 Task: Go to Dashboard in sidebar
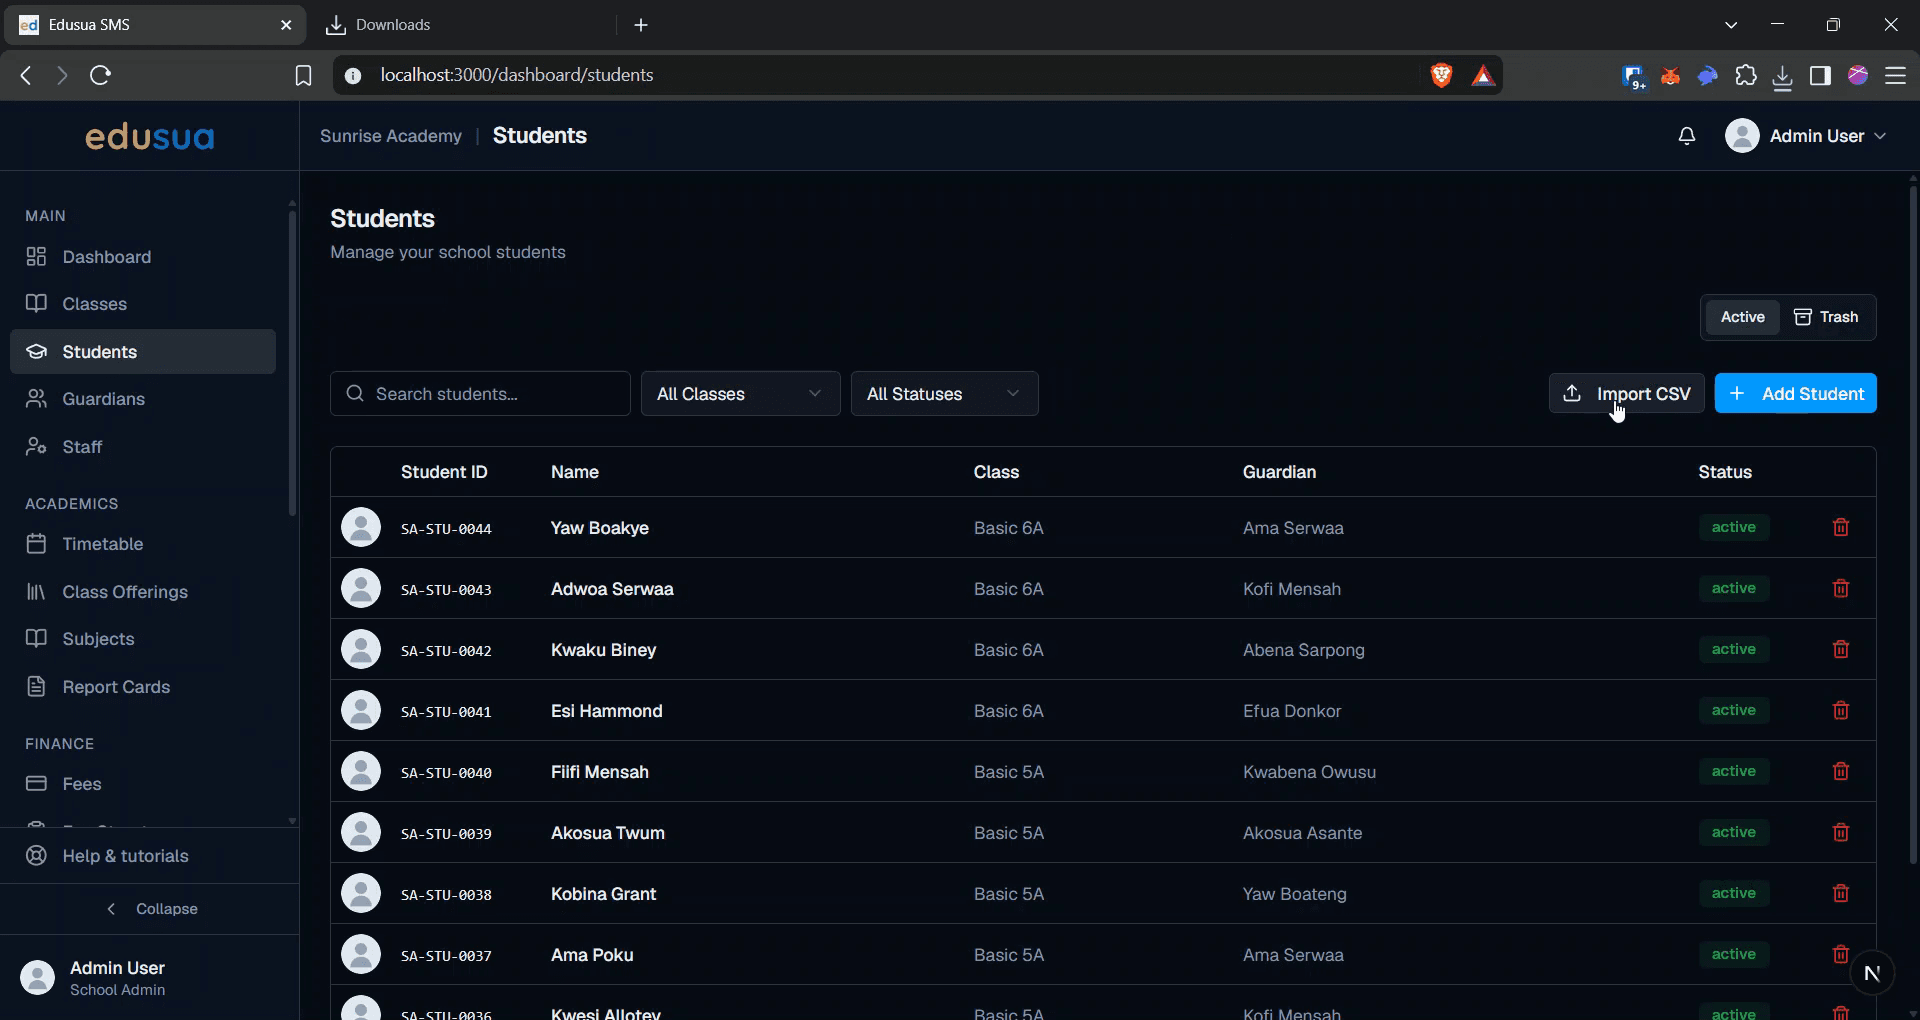tap(143, 257)
